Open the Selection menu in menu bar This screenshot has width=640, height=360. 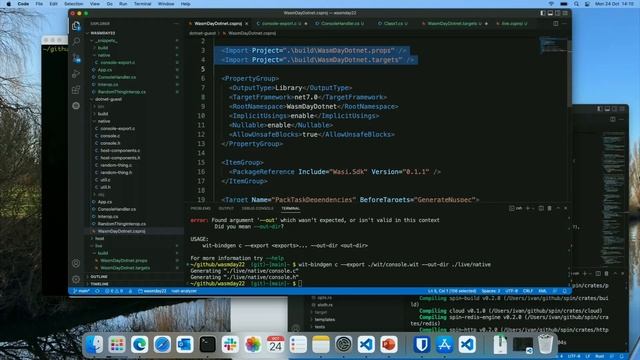(x=73, y=4)
